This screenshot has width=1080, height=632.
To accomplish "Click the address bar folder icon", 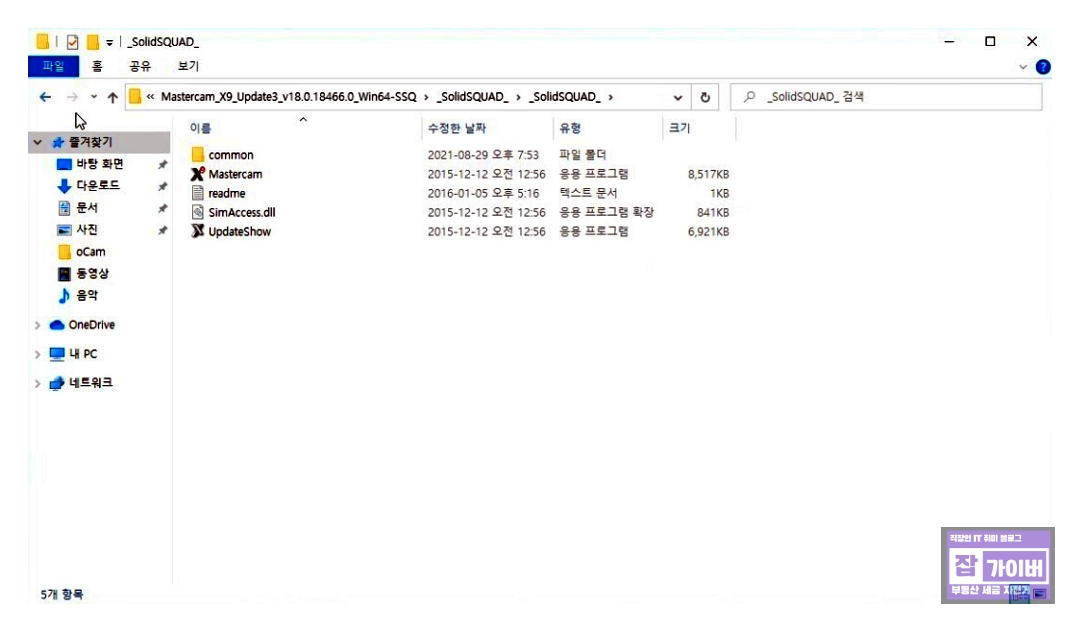I will (135, 96).
